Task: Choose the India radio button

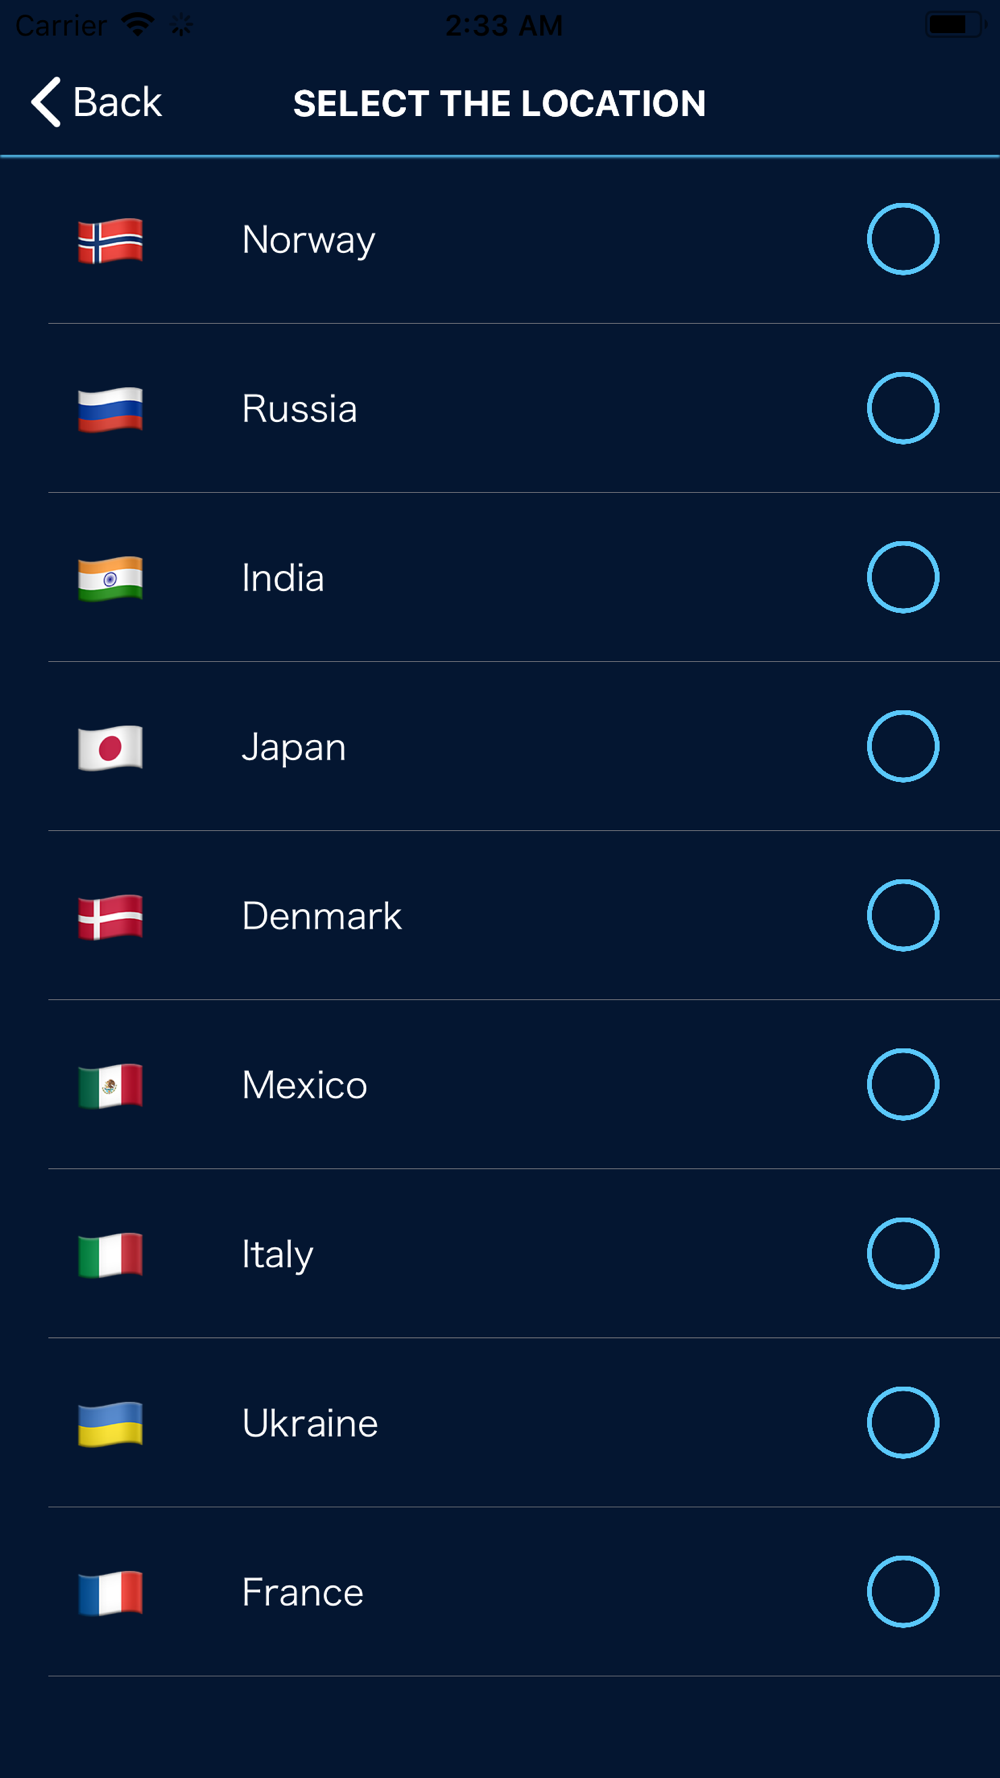Action: tap(902, 577)
